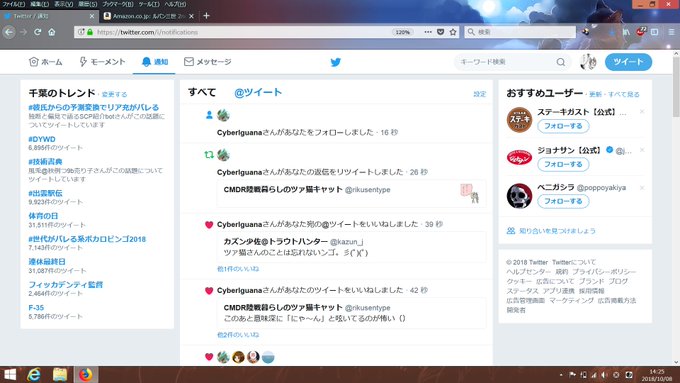Open the #DYWD trend

point(42,139)
